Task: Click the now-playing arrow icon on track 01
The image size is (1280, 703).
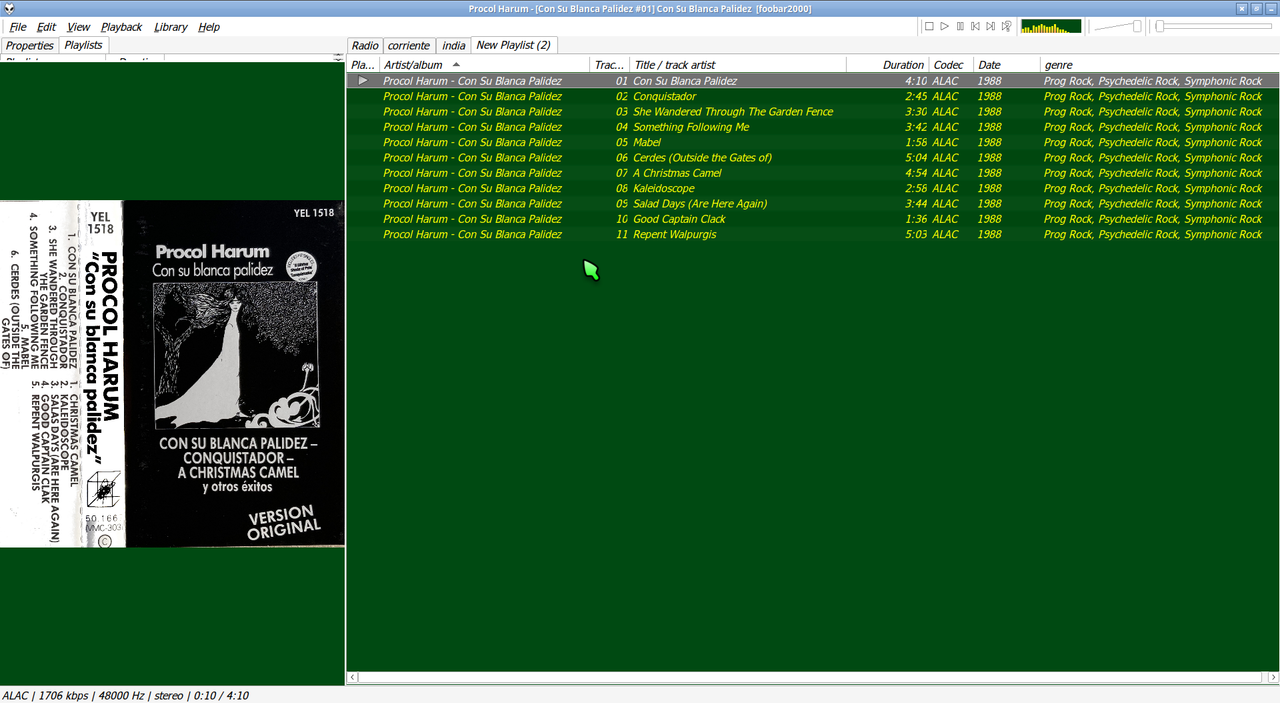Action: coord(363,81)
